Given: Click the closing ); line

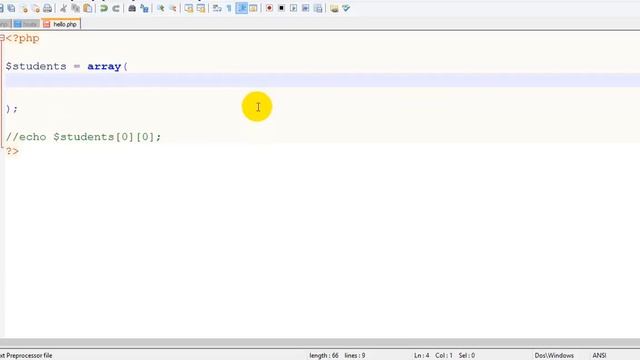Looking at the screenshot, I should point(12,109).
